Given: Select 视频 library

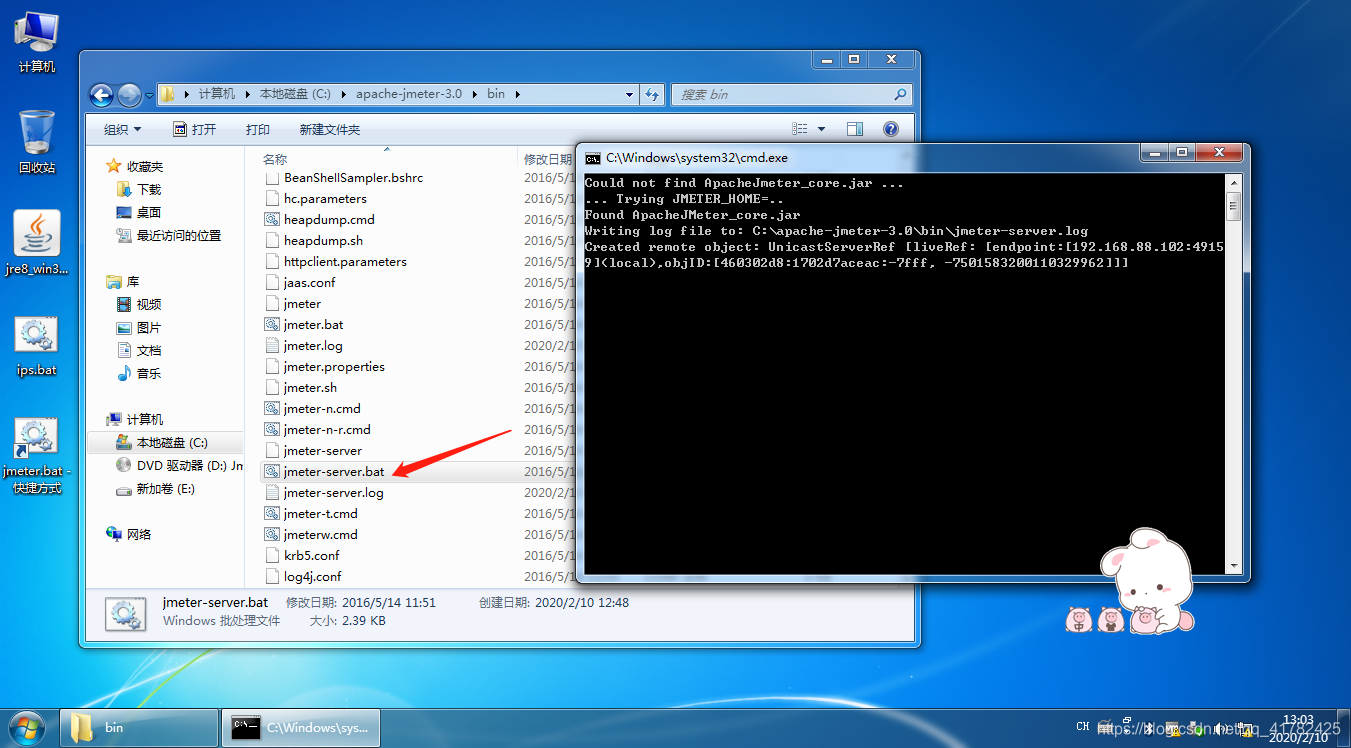Looking at the screenshot, I should pos(139,304).
